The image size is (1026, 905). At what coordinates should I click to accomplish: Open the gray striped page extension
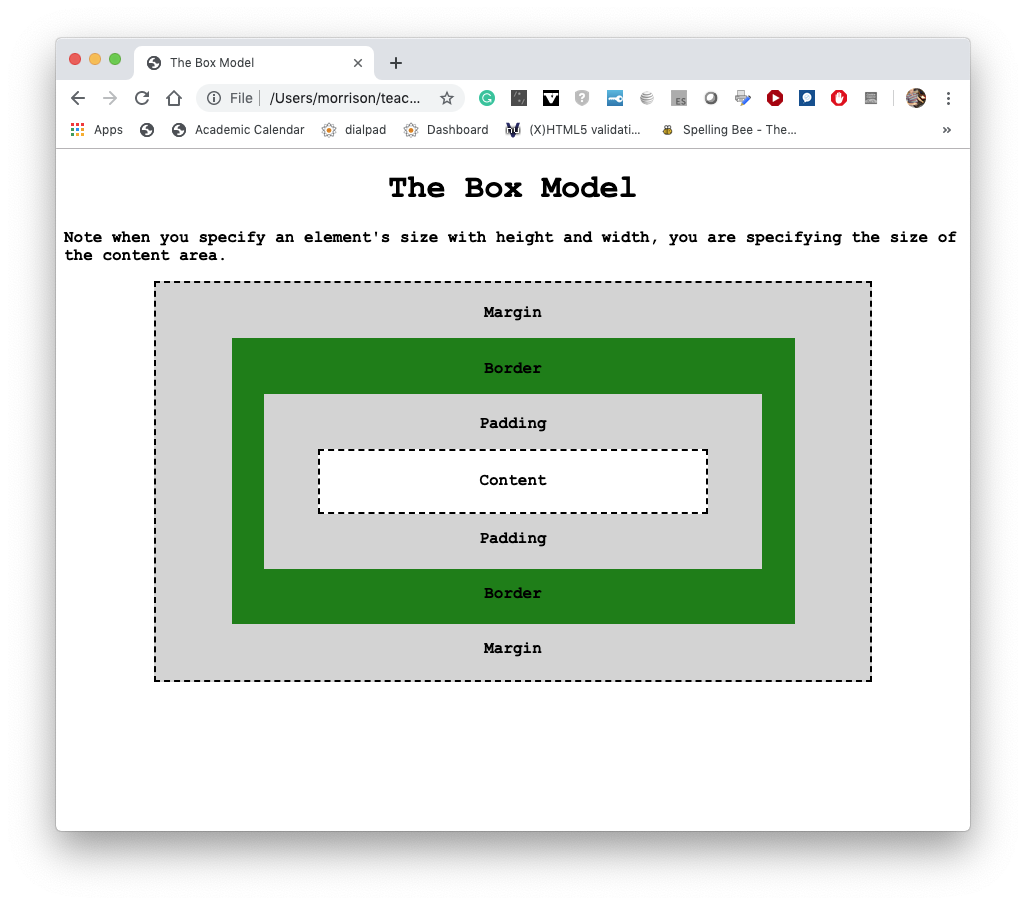tap(871, 98)
